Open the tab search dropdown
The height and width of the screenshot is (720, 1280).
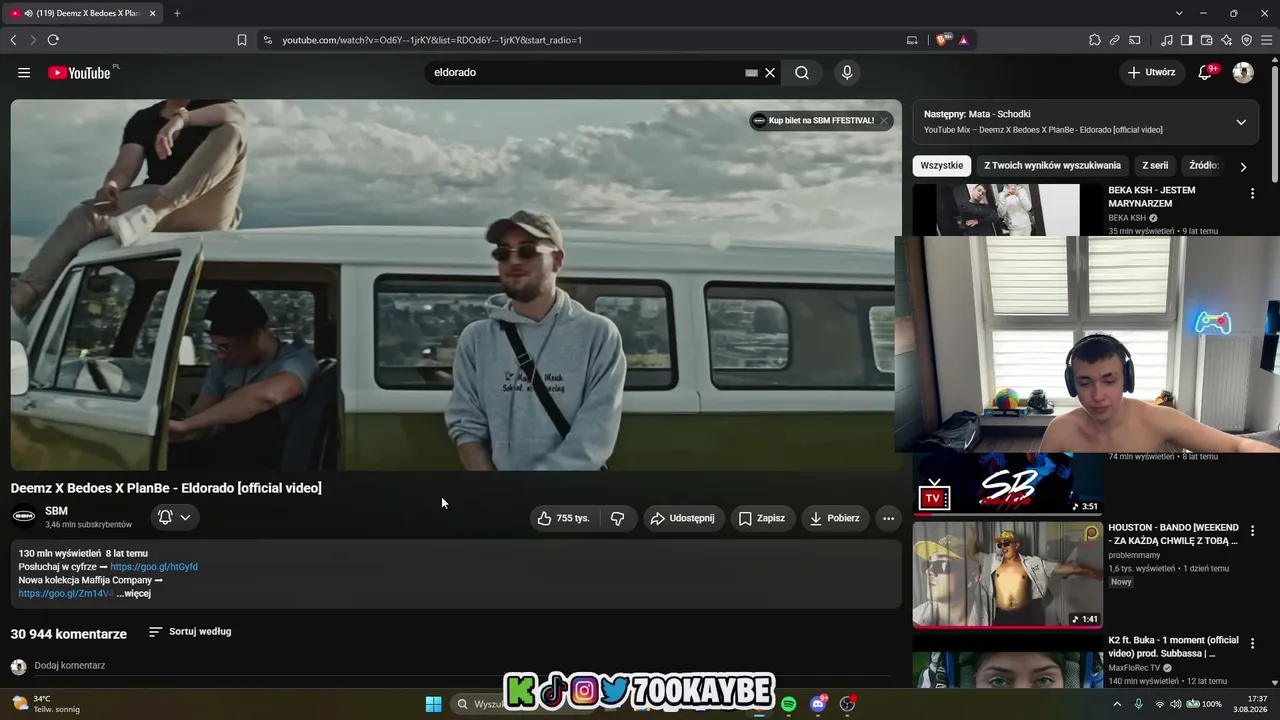(x=1179, y=13)
